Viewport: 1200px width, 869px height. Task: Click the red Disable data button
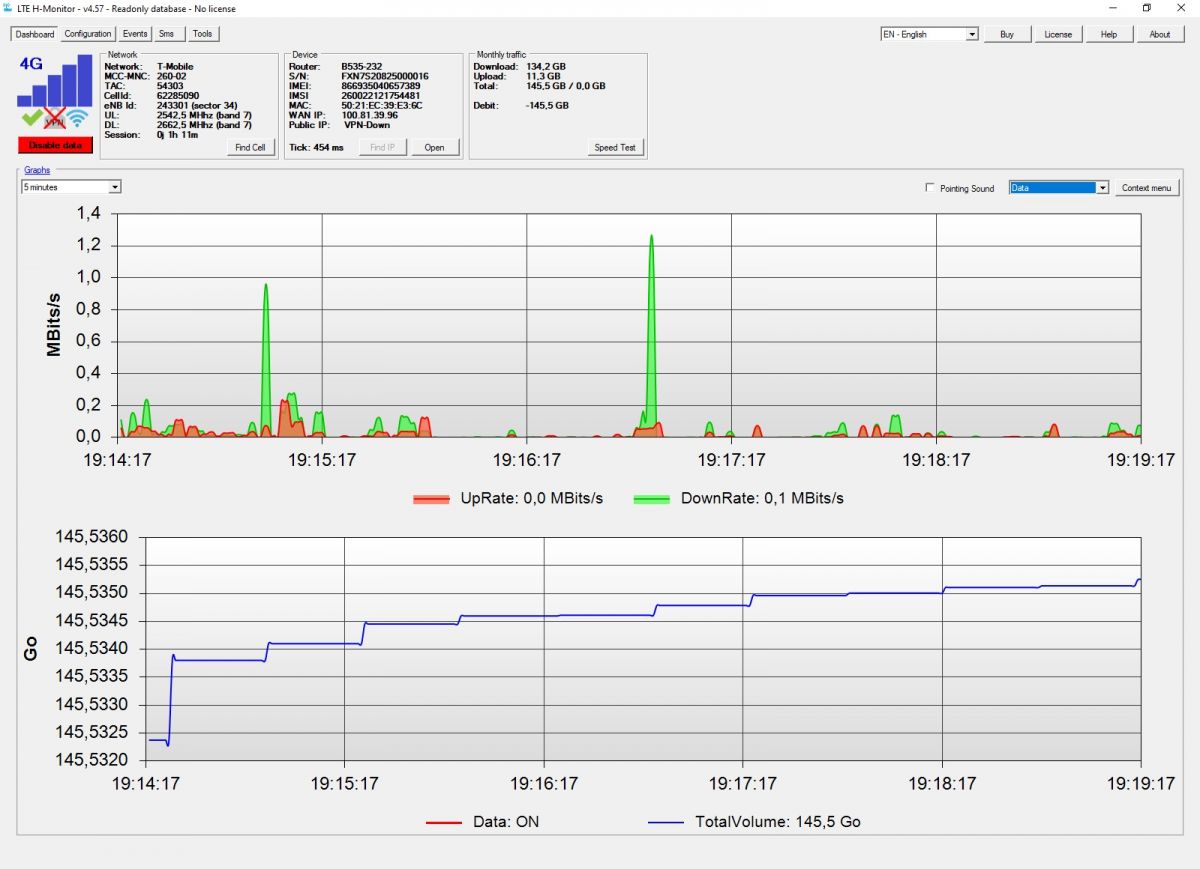coord(55,146)
